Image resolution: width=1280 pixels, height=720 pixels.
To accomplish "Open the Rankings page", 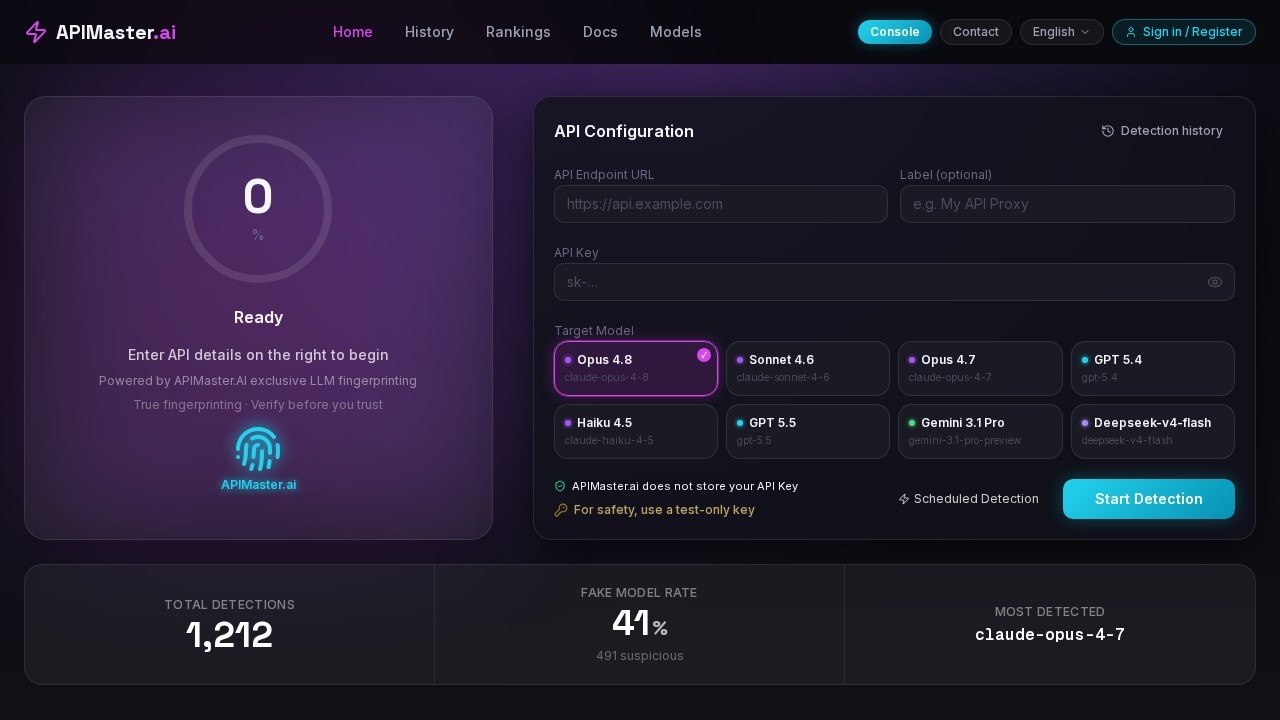I will [518, 32].
